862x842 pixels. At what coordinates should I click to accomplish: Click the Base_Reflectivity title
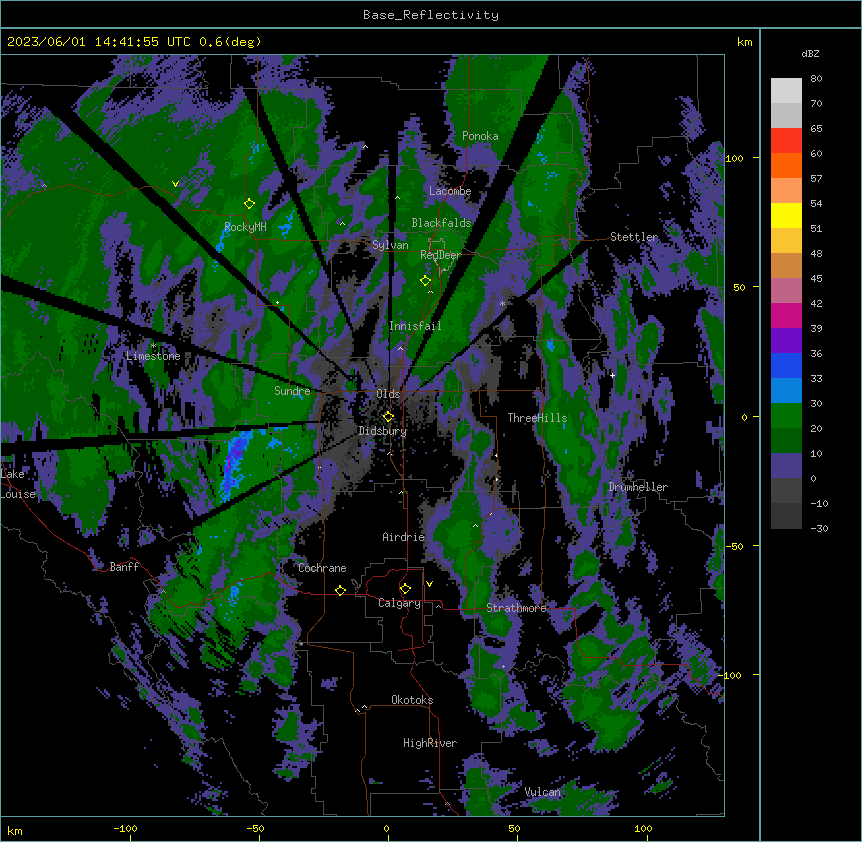click(431, 15)
